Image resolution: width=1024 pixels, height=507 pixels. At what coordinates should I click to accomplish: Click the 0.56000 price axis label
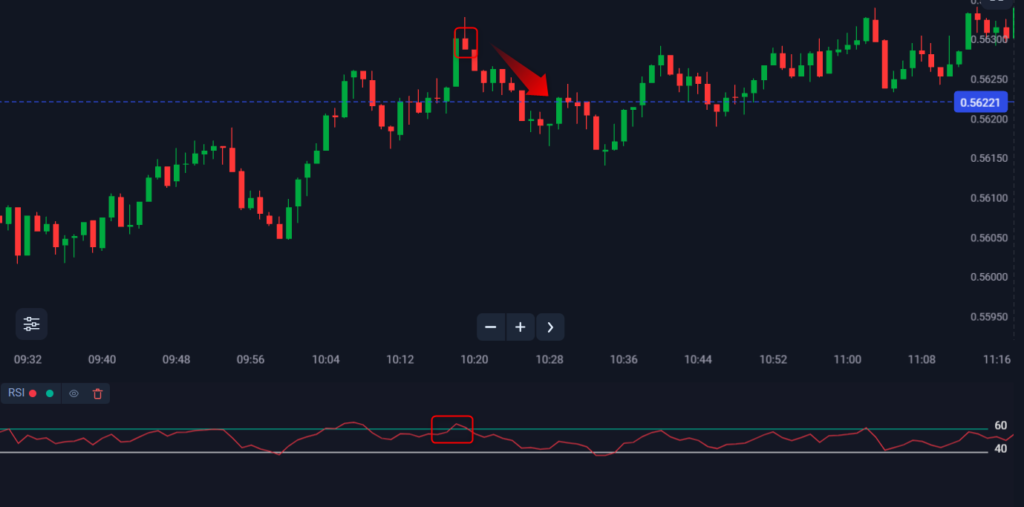[989, 277]
